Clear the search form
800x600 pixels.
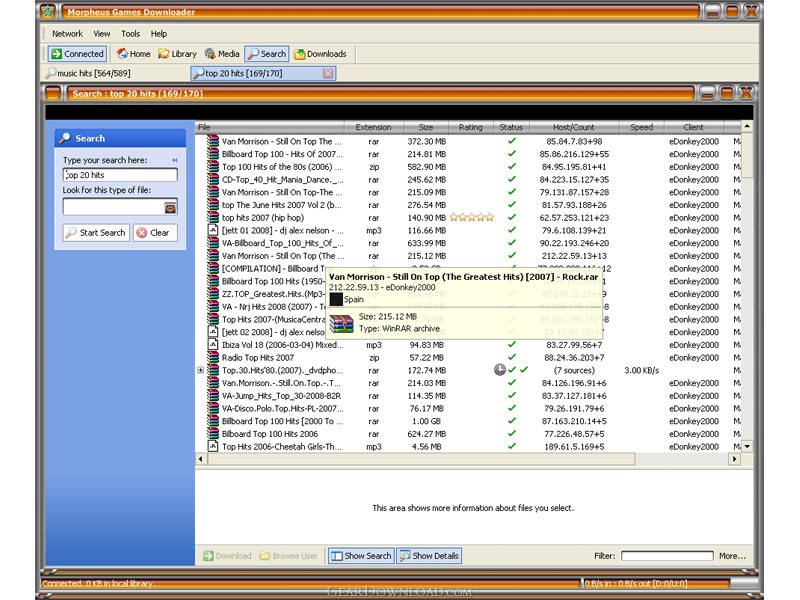155,233
